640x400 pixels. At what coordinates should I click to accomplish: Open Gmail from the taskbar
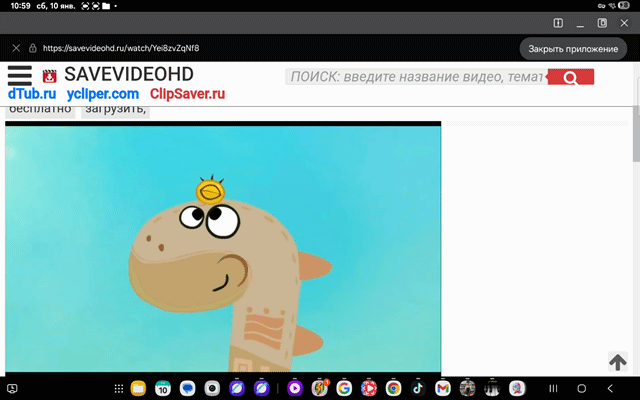coord(442,388)
